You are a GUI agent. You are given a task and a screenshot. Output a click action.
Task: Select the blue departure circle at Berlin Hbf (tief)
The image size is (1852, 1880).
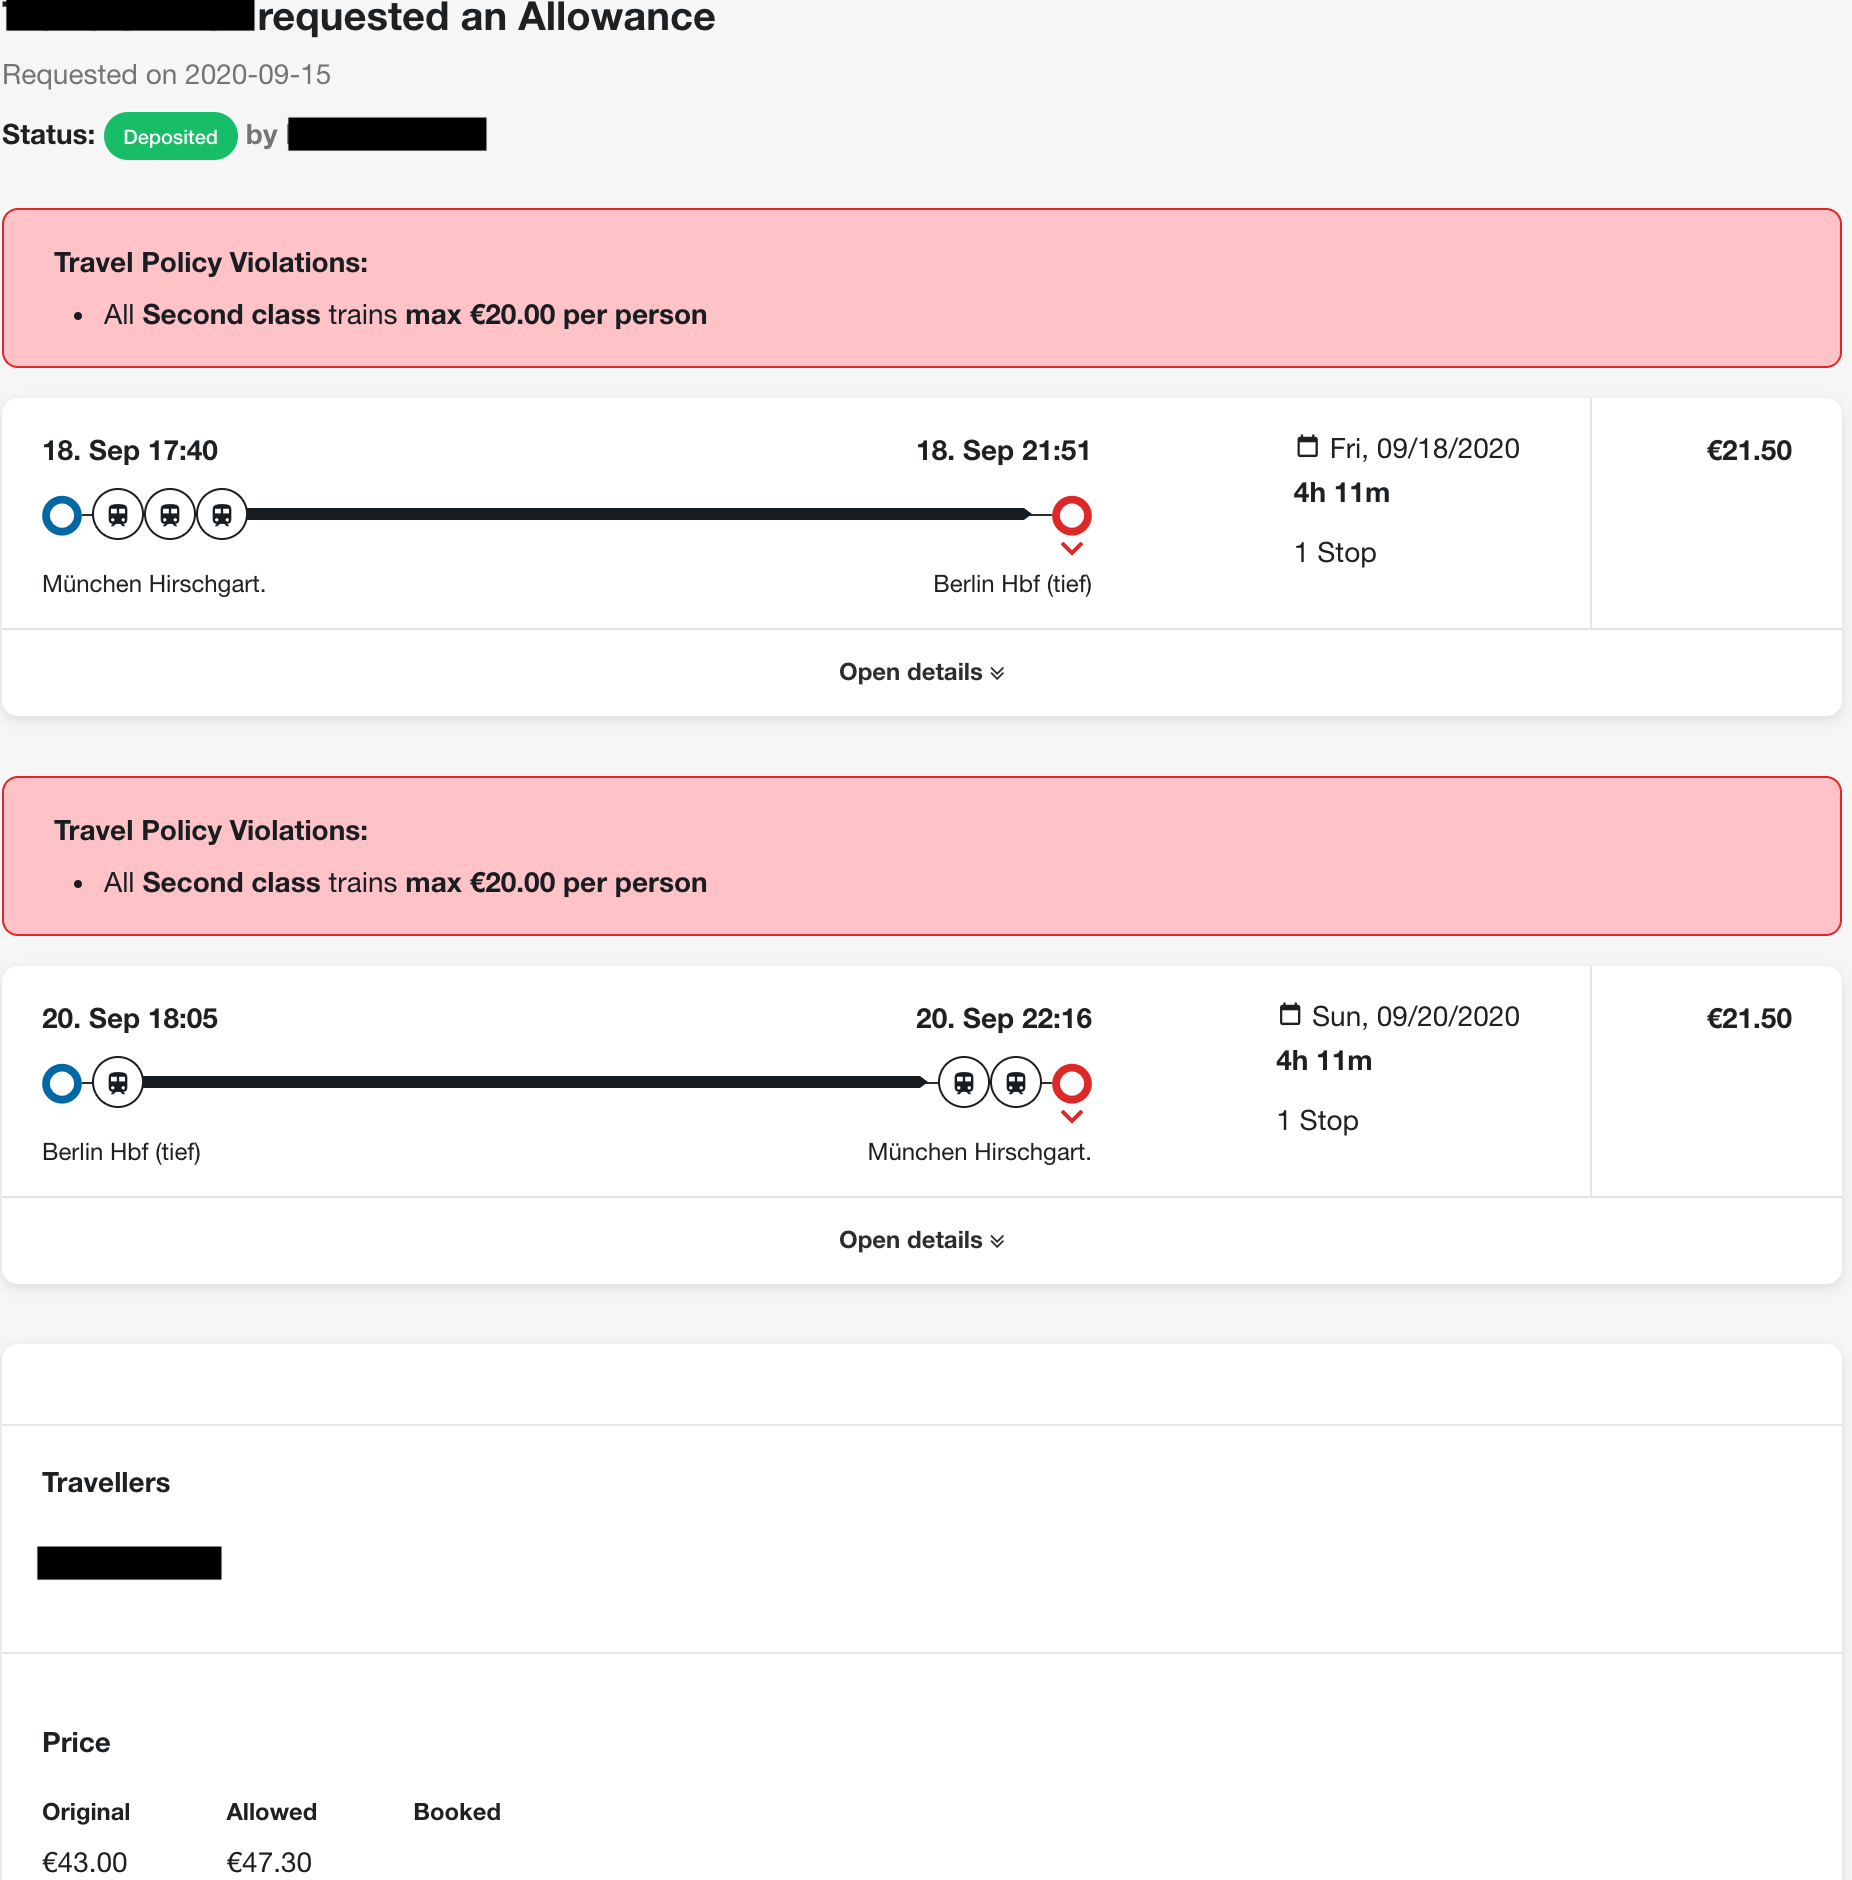[x=62, y=1083]
